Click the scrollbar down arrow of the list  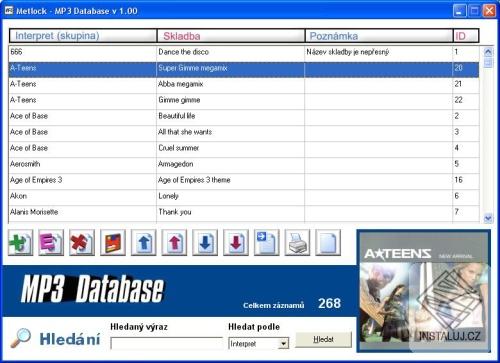pos(488,218)
